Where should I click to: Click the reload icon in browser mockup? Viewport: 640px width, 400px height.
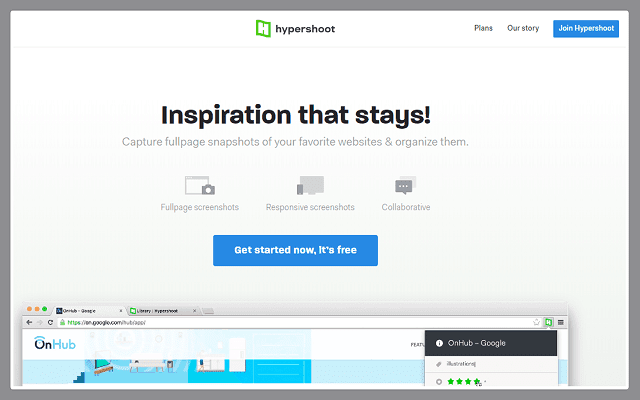point(51,322)
